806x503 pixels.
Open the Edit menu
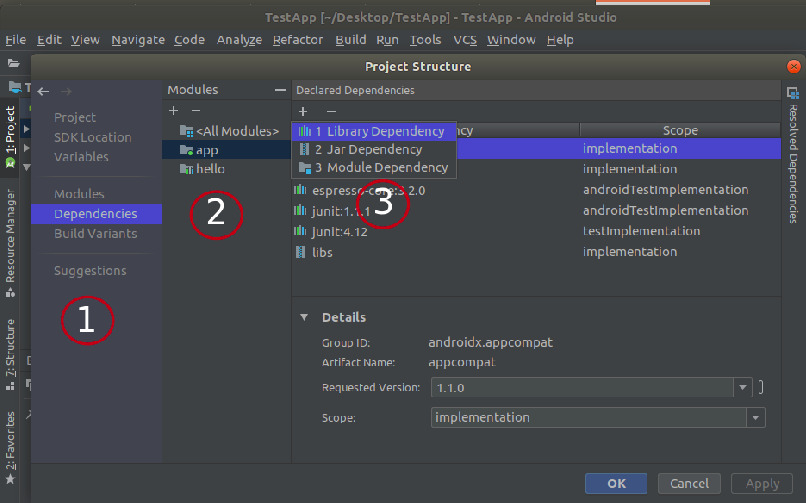[x=49, y=40]
